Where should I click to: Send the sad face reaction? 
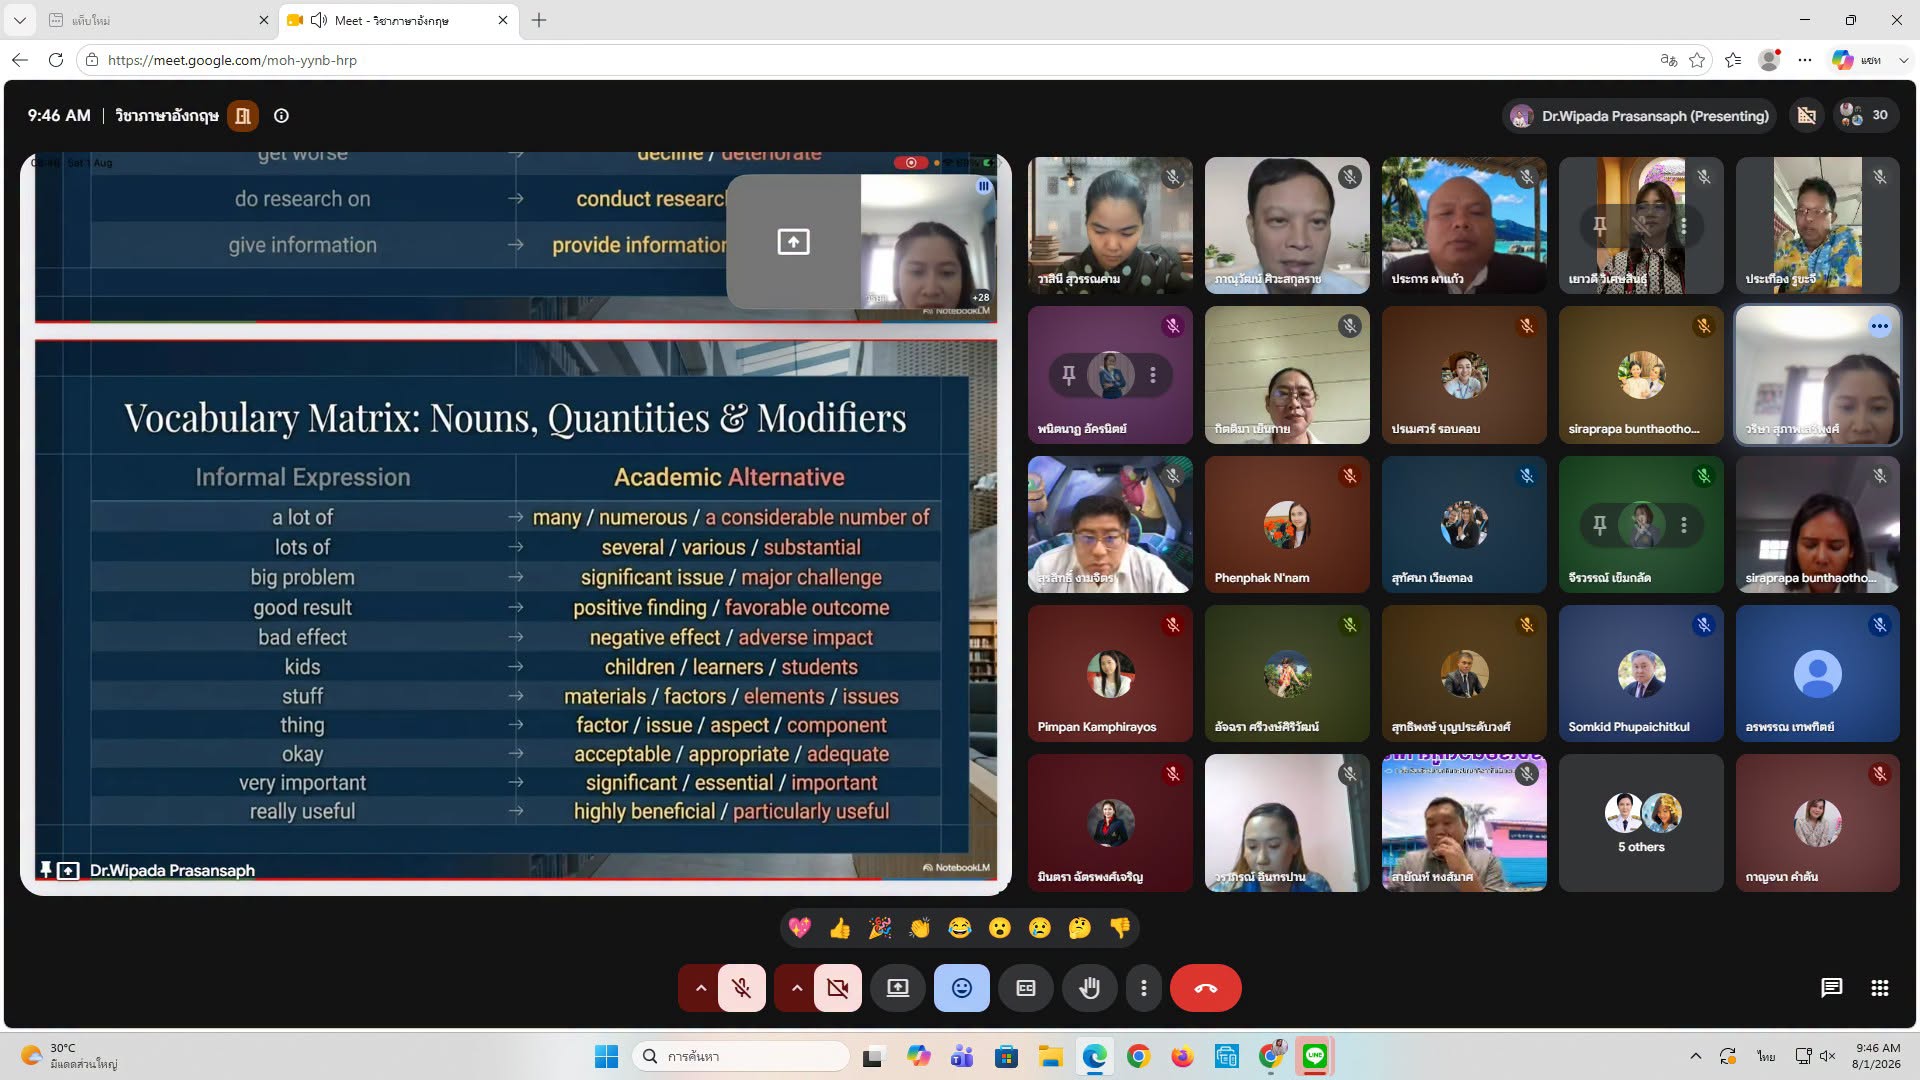[1040, 928]
